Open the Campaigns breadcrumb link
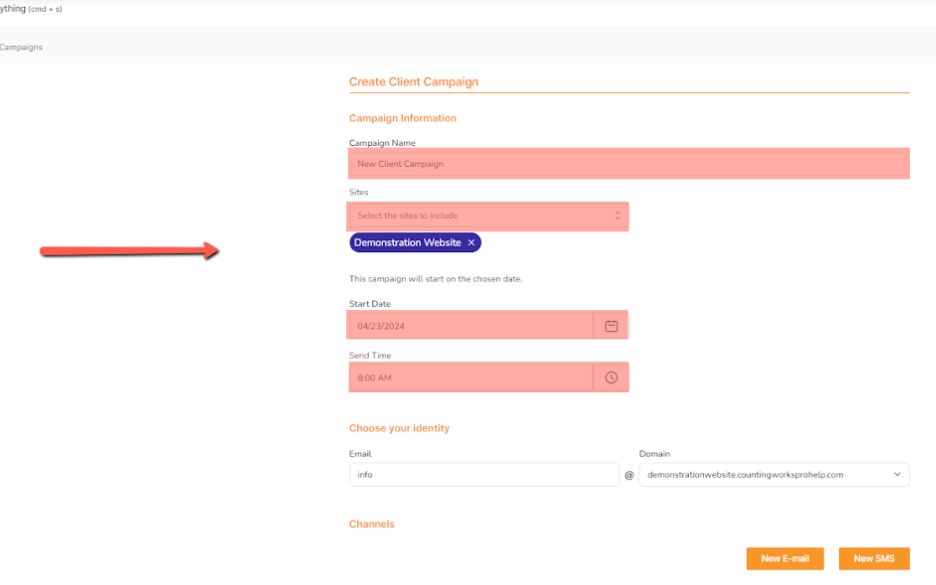The image size is (936, 585). 23,46
